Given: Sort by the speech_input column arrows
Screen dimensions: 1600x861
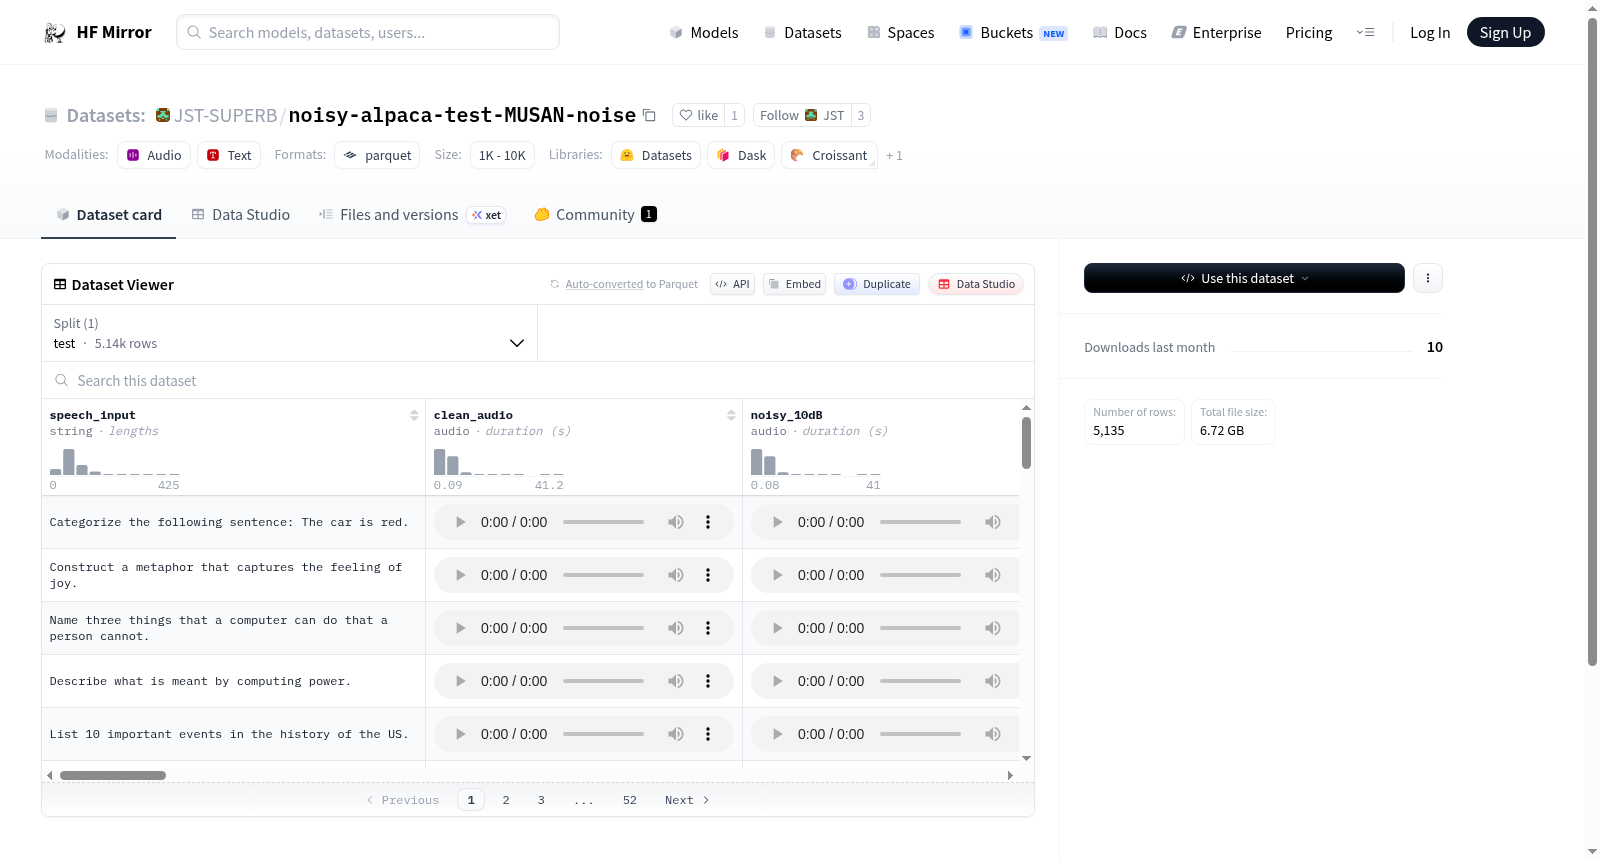Looking at the screenshot, I should point(414,415).
